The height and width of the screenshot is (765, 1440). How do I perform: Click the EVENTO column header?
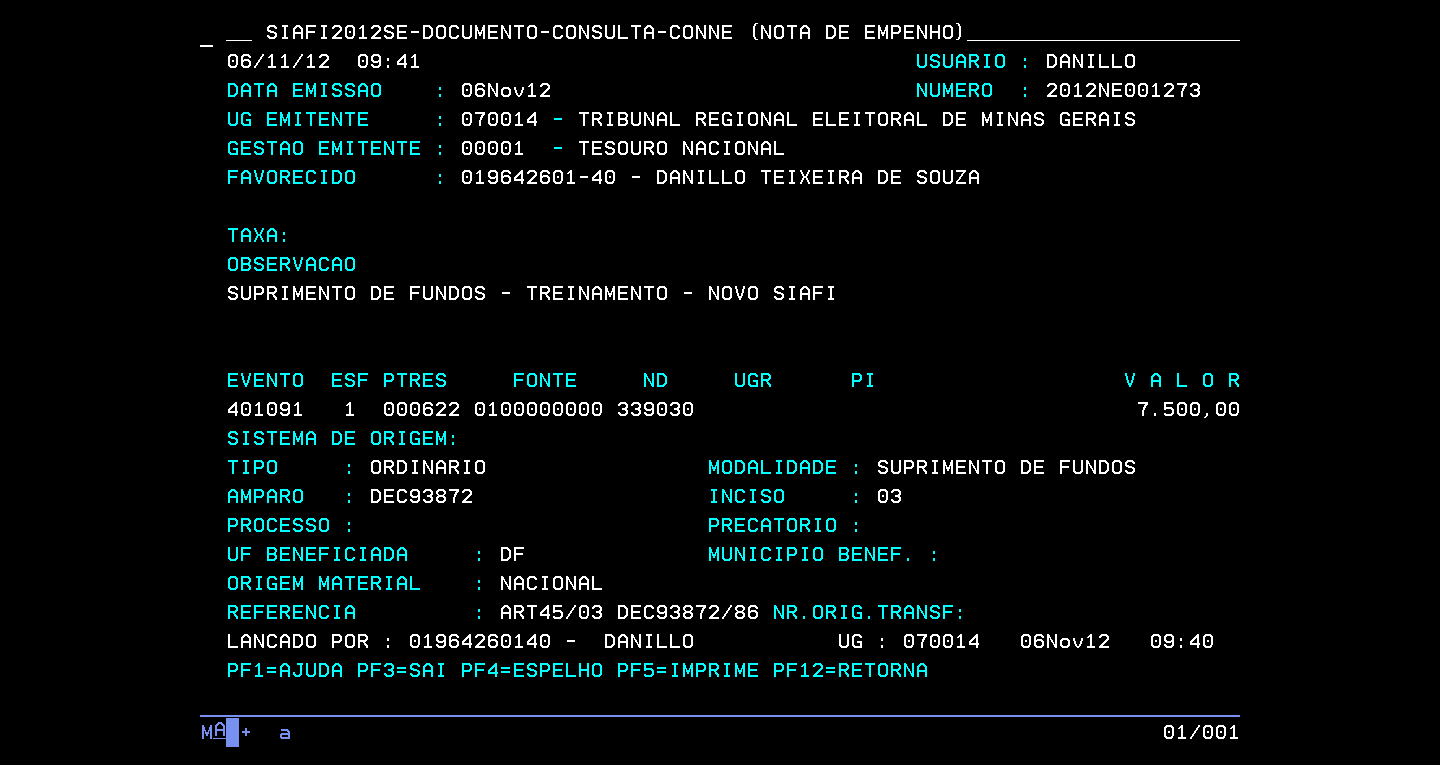tap(265, 381)
